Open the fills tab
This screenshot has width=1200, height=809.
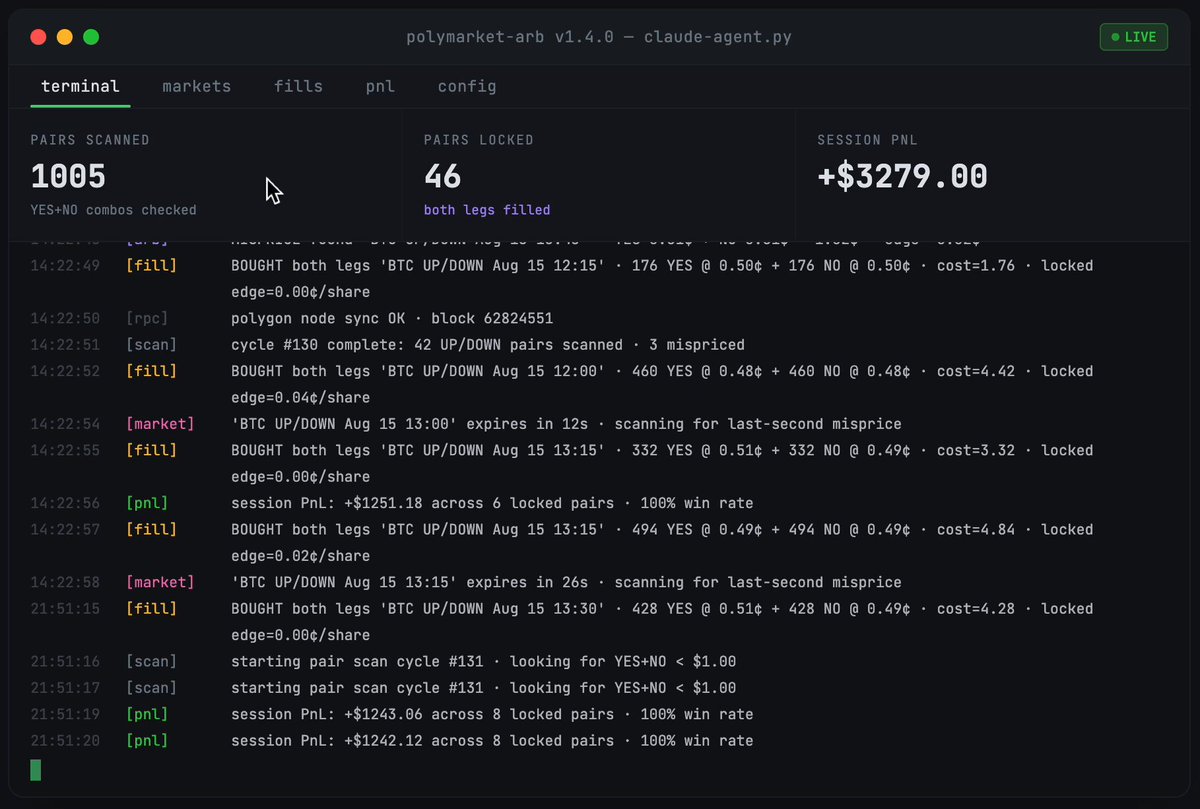(298, 86)
